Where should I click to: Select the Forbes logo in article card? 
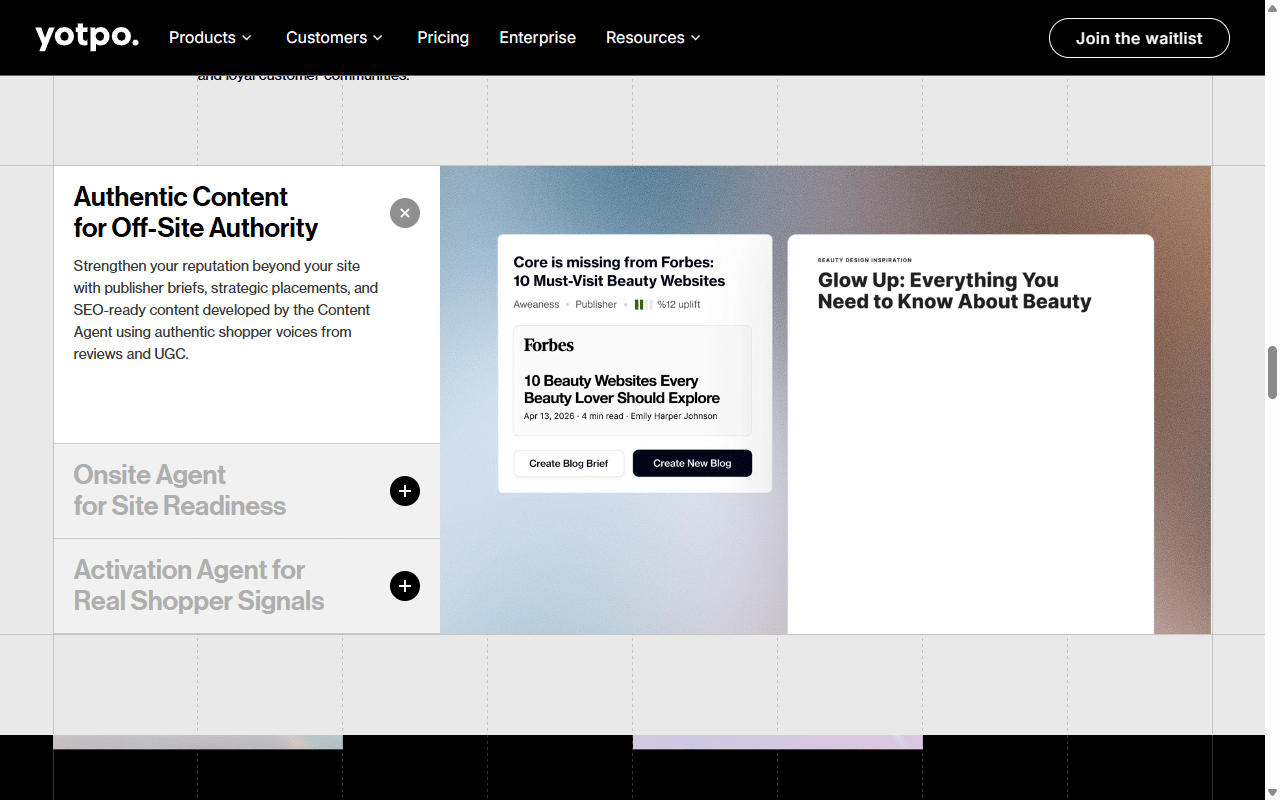click(549, 345)
